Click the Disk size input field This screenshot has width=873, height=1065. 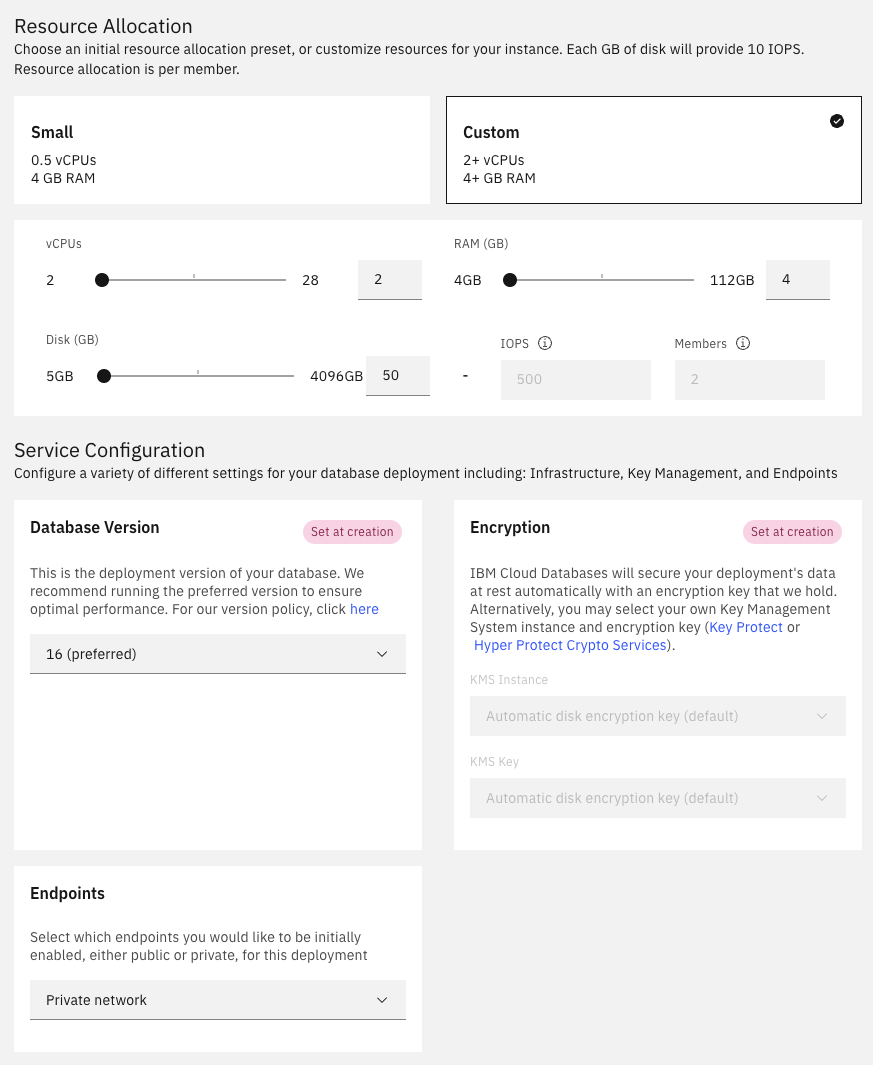click(397, 376)
